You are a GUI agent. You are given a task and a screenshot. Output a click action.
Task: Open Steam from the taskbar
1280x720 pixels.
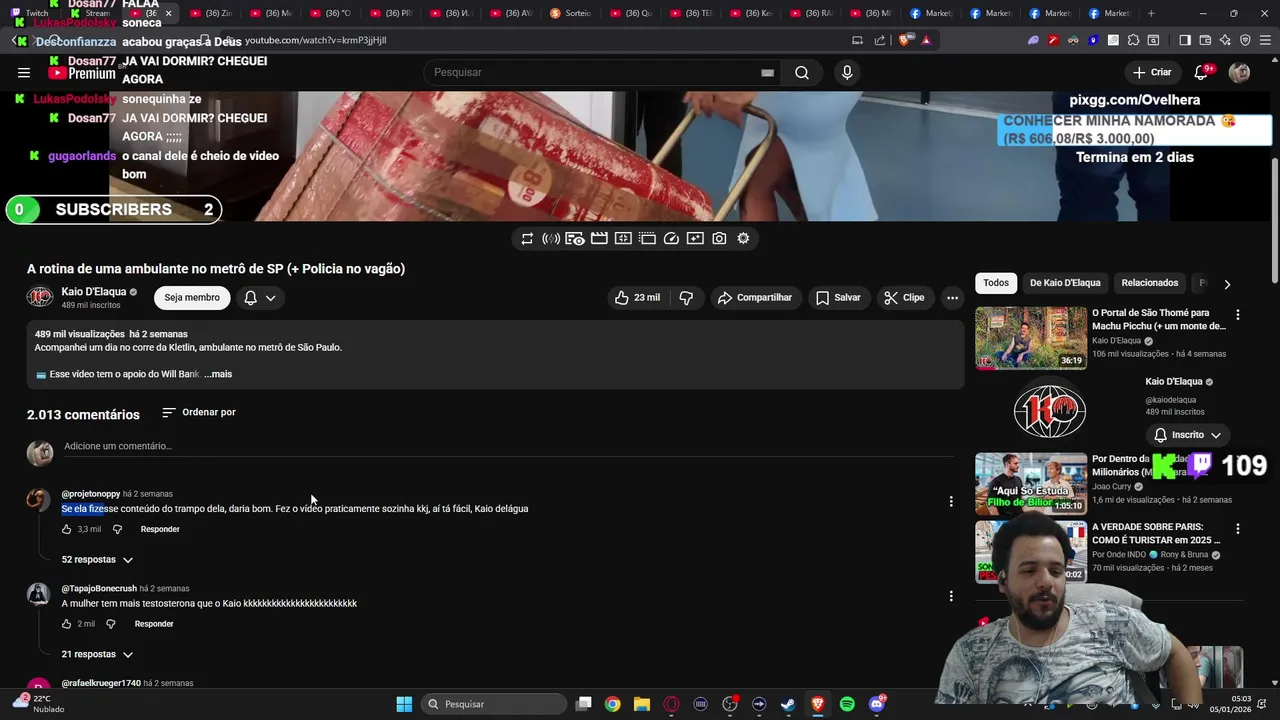coord(788,704)
